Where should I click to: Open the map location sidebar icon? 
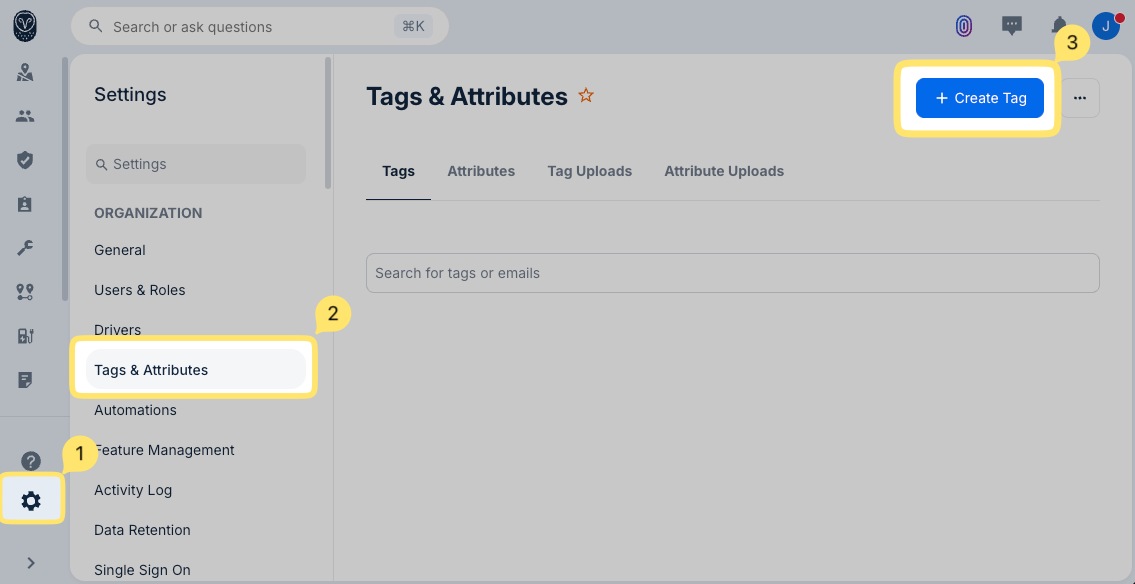(x=25, y=72)
